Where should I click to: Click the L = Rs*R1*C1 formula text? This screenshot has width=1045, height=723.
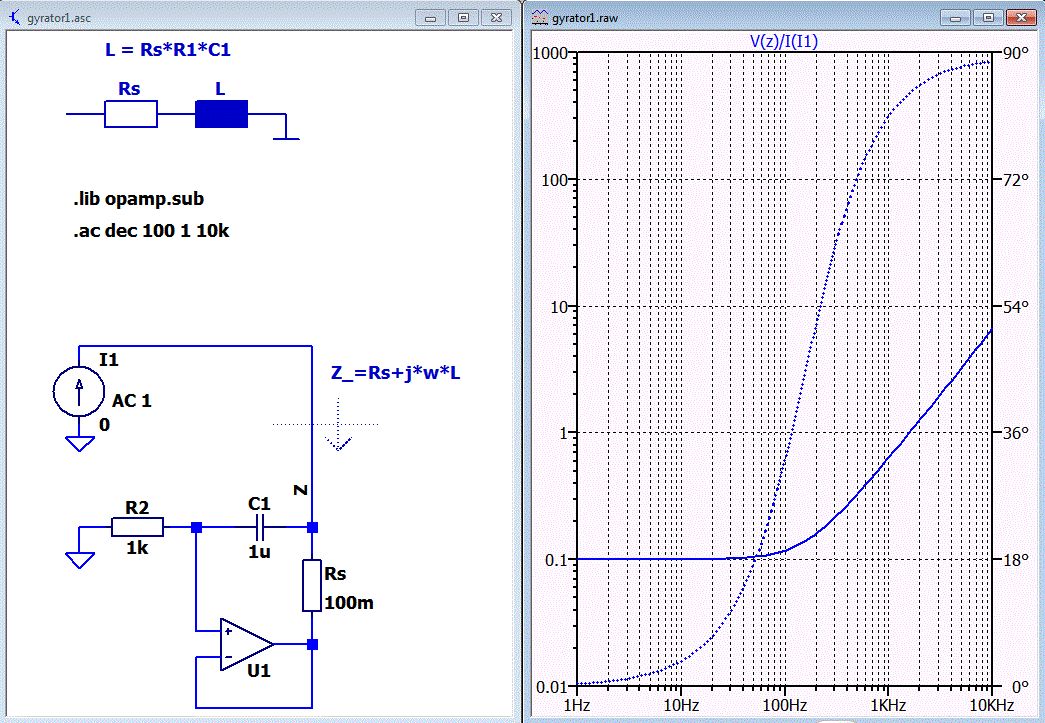160,48
